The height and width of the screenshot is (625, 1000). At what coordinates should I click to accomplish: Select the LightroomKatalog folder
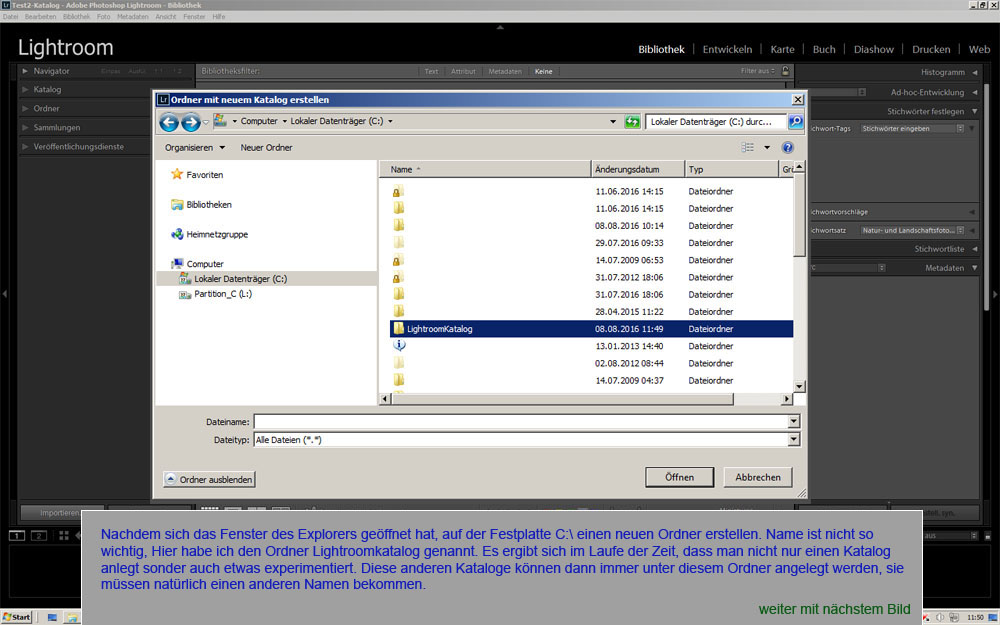(439, 328)
